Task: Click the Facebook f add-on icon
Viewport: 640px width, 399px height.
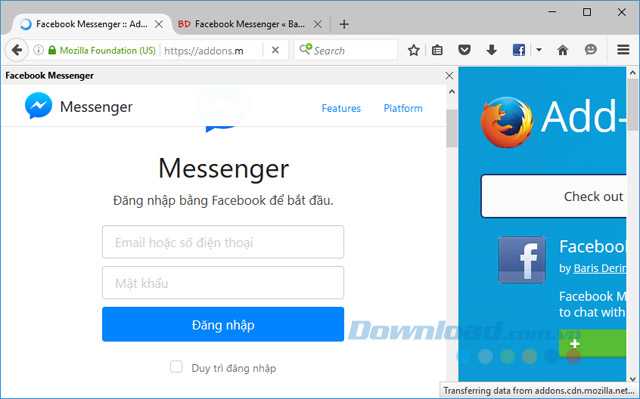Action: pyautogui.click(x=522, y=260)
